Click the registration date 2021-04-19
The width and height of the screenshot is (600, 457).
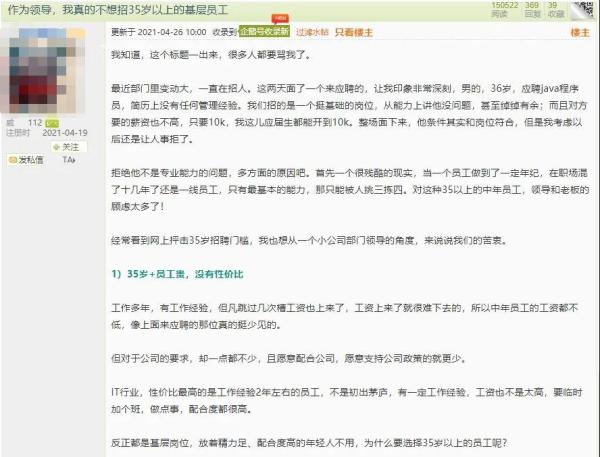65,133
